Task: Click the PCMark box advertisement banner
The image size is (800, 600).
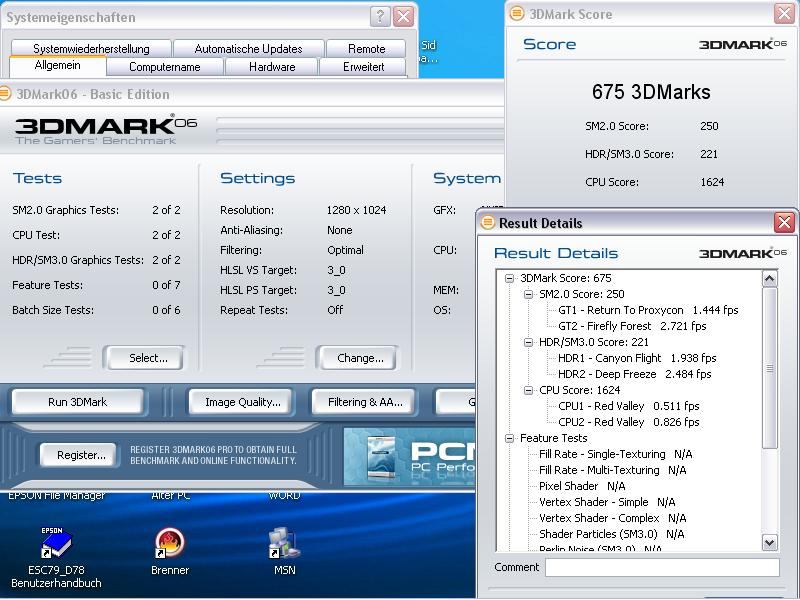Action: click(x=409, y=457)
